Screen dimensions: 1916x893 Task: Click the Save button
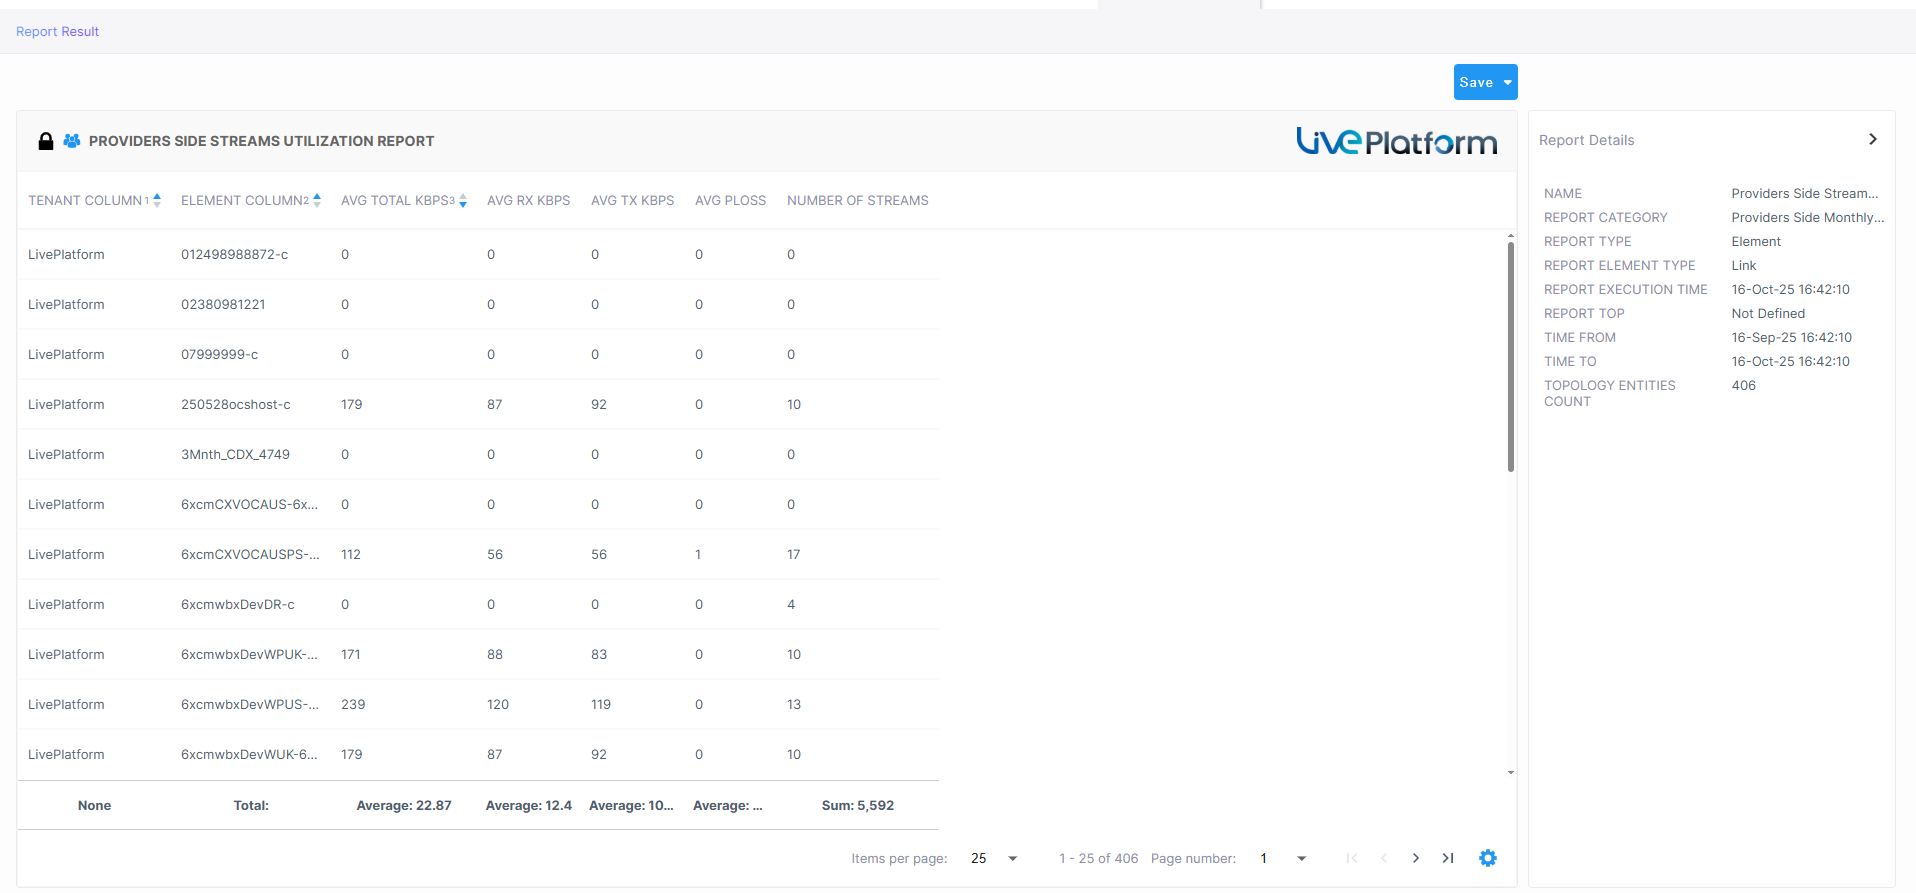click(x=1475, y=83)
